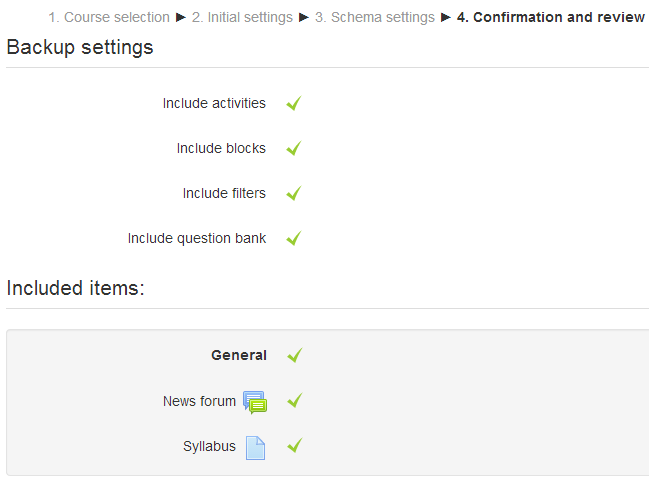The height and width of the screenshot is (484, 649).
Task: Click the green checkmark after News forum icon
Action: click(x=293, y=401)
